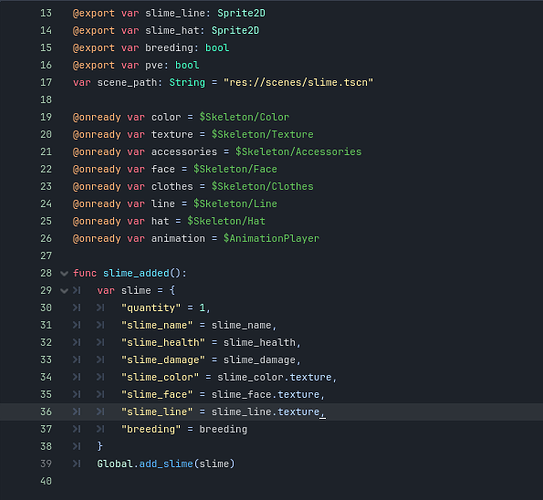Click the slime_added function name
The width and height of the screenshot is (543, 500).
click(136, 273)
